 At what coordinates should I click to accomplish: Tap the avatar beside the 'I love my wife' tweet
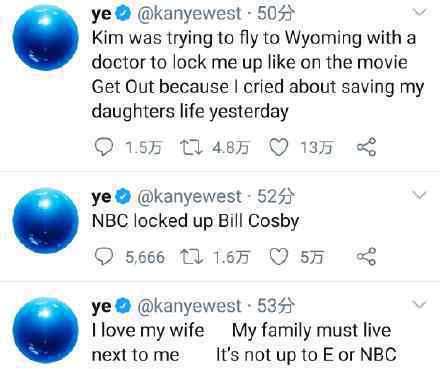[45, 330]
